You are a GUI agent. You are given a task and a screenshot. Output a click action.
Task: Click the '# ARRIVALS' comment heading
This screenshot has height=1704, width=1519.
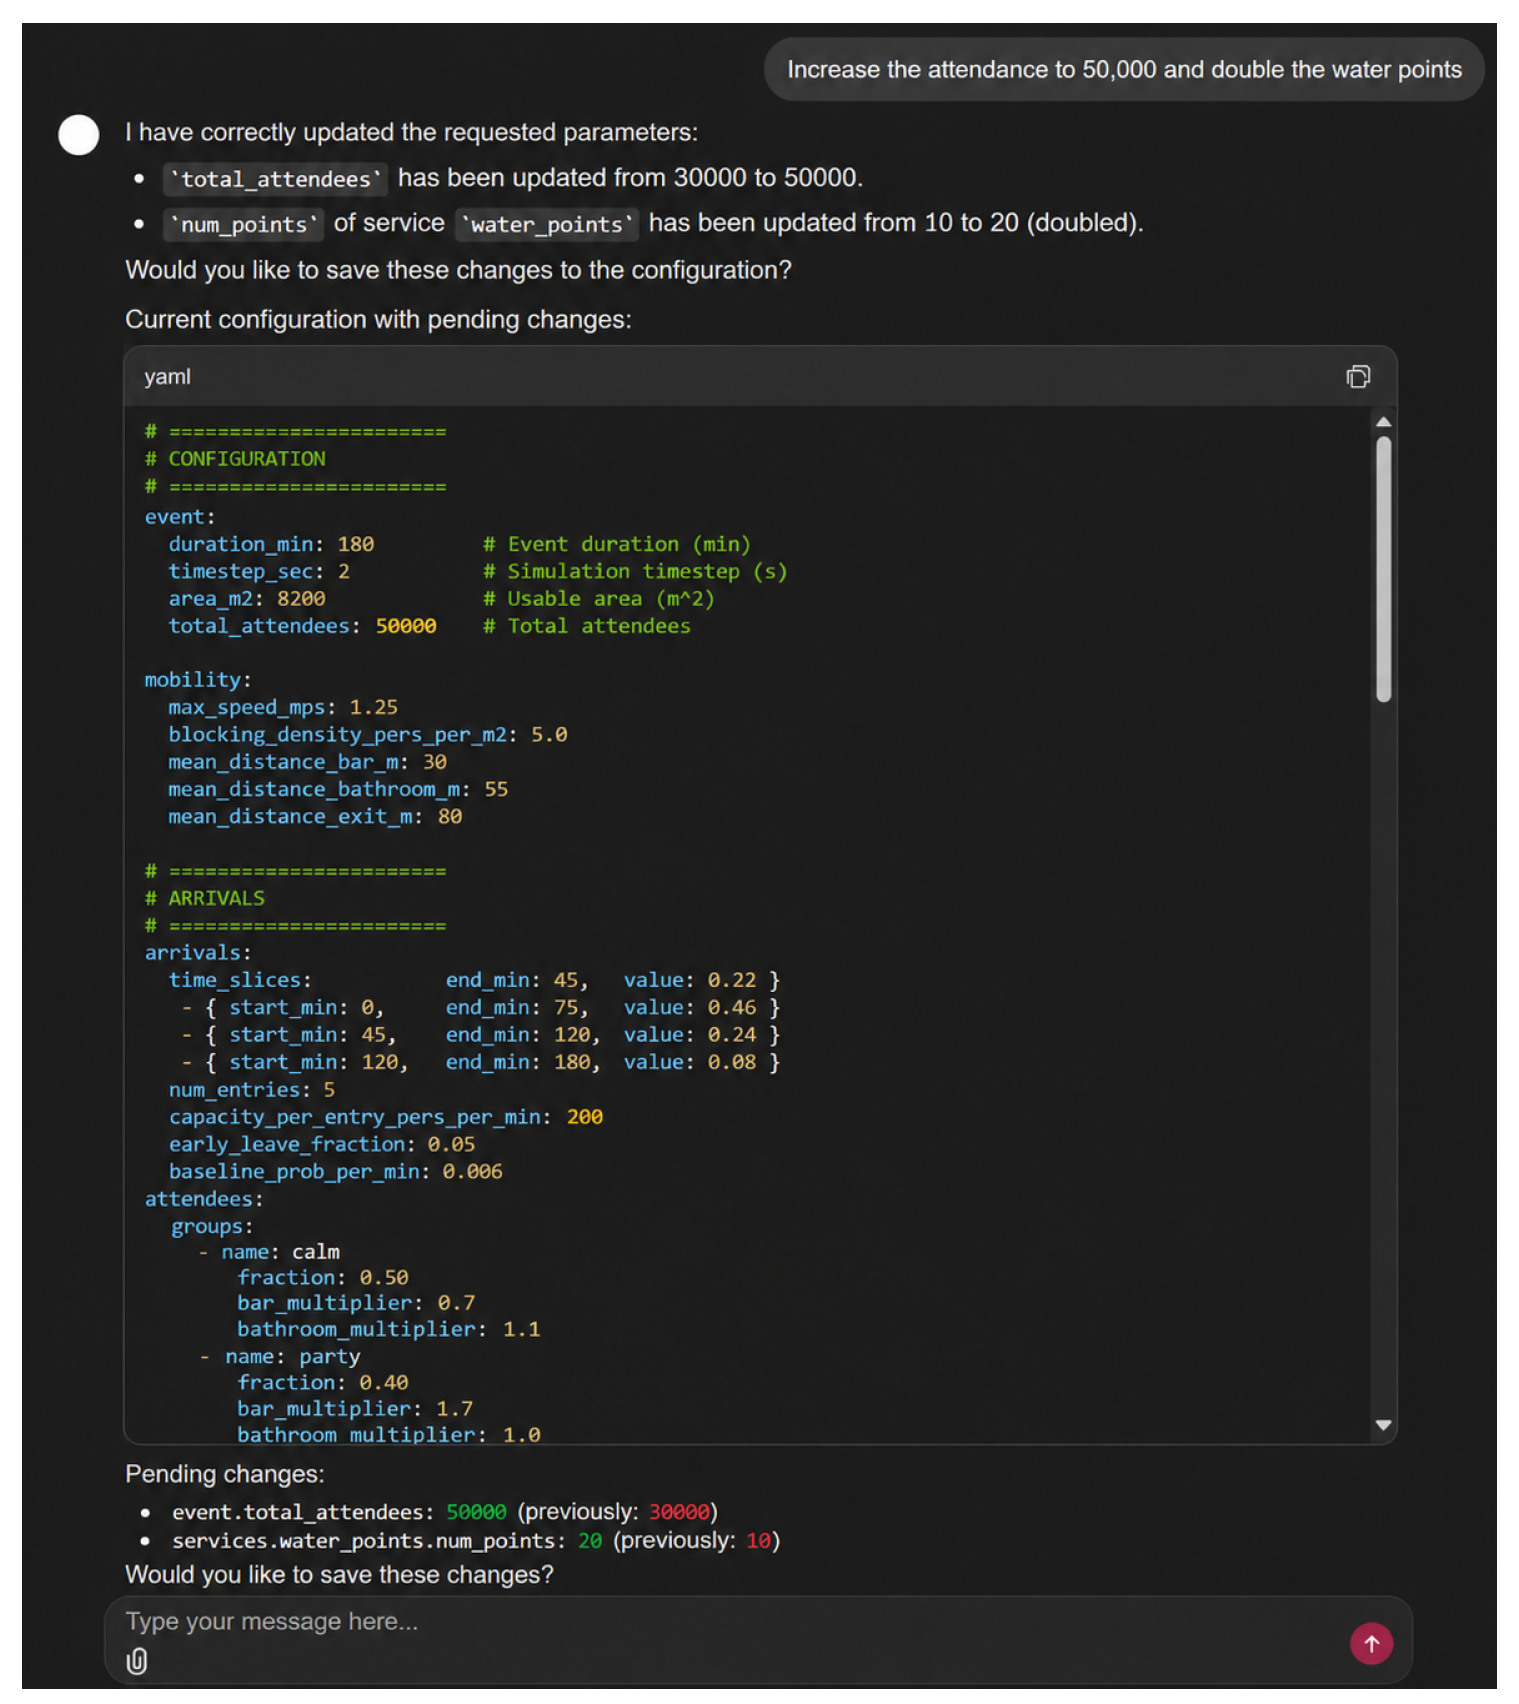click(x=205, y=898)
